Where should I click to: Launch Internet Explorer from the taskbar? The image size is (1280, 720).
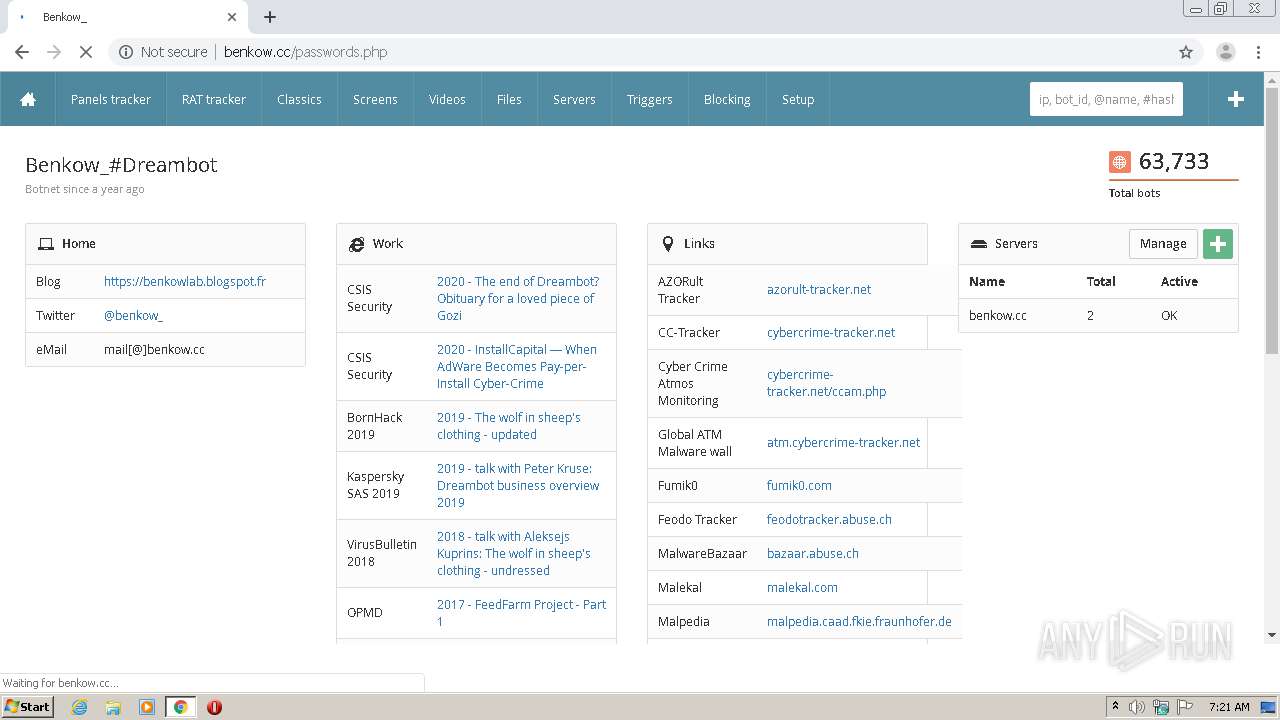tap(79, 707)
